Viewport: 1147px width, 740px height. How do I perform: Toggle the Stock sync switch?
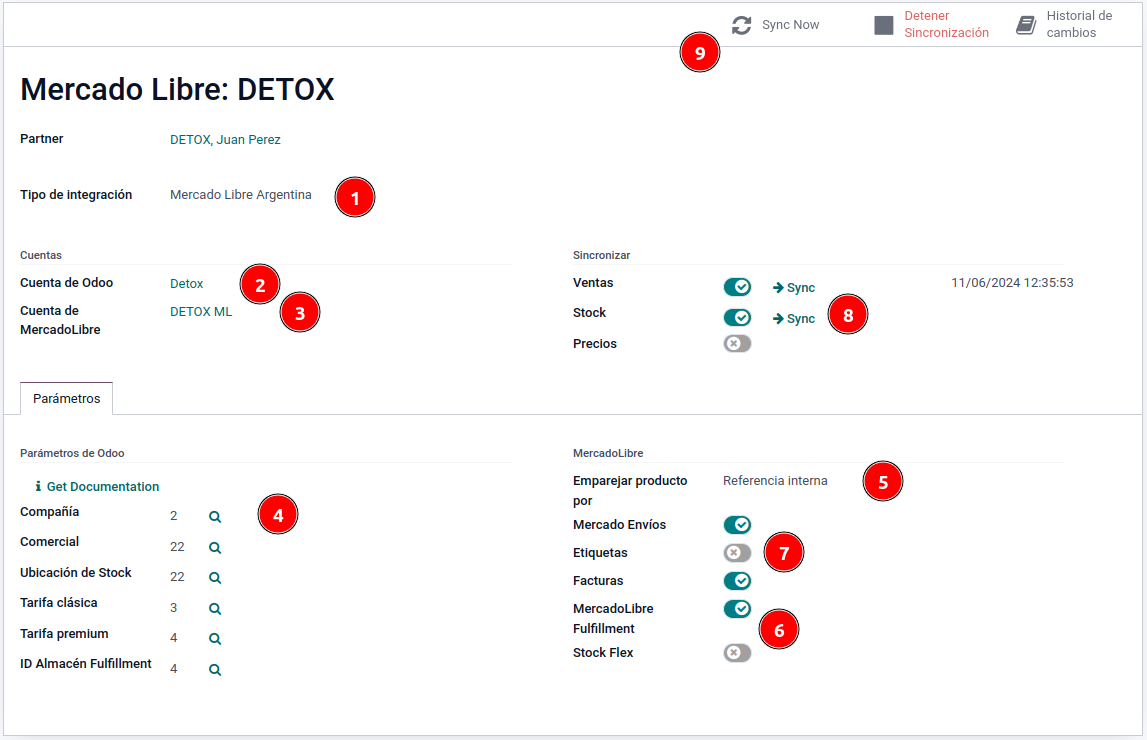point(737,317)
